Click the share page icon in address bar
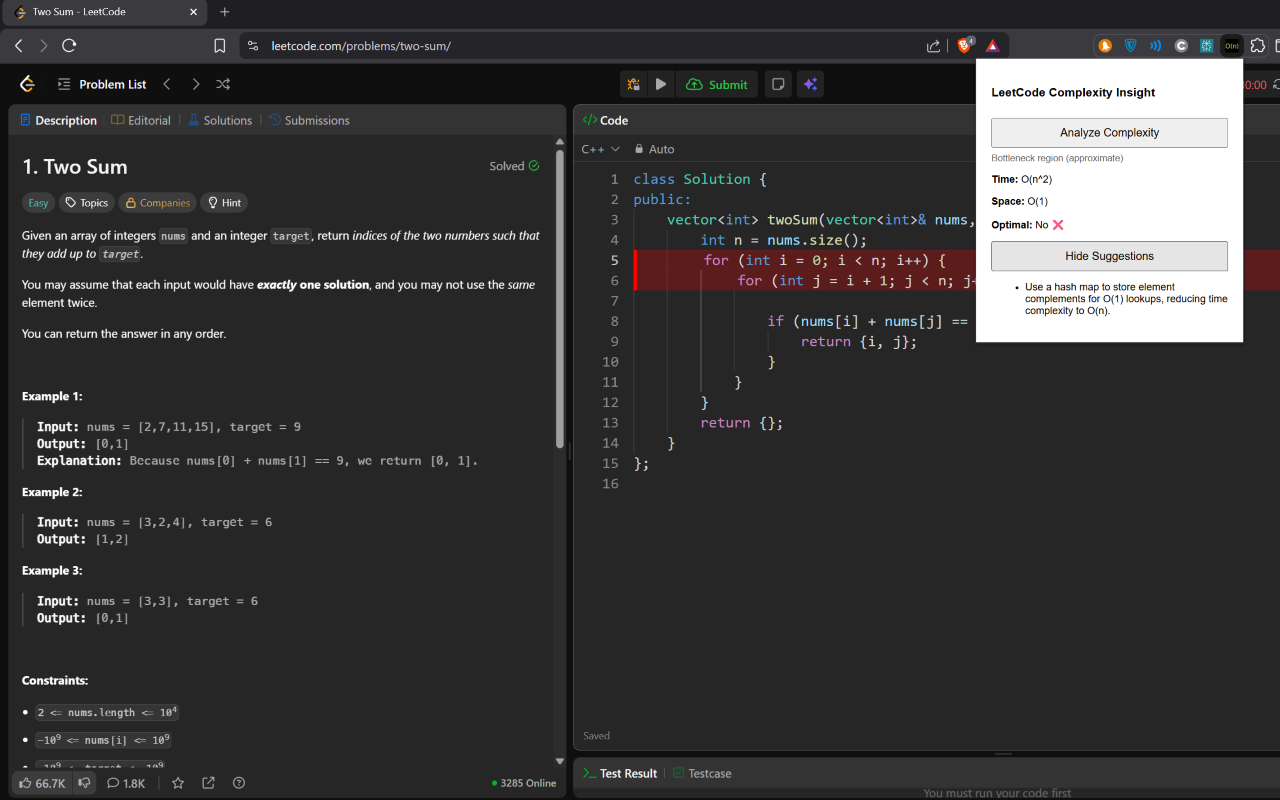Screen dimensions: 1280x800 point(933,45)
